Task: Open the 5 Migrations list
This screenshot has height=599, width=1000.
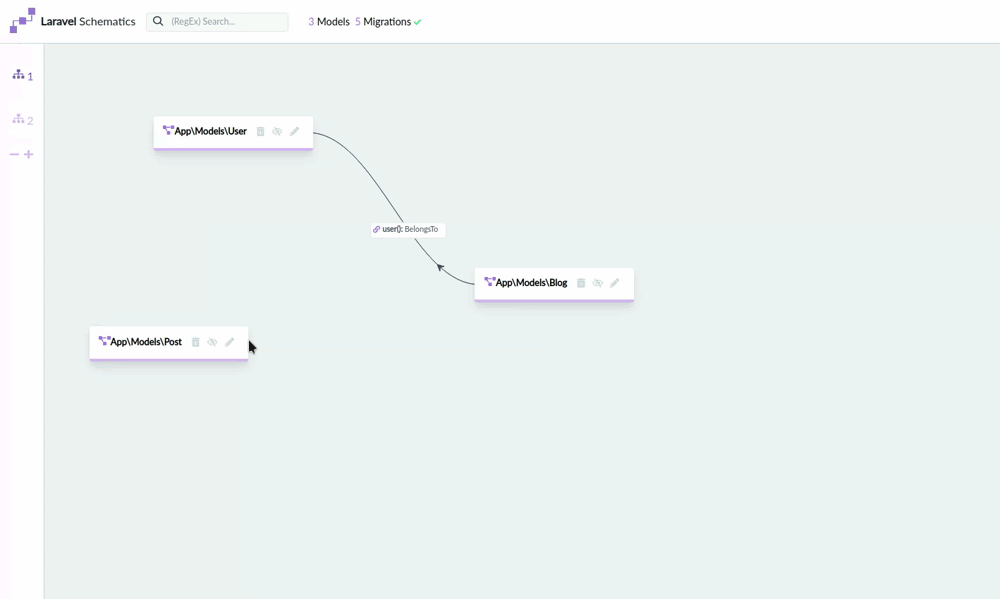Action: [383, 22]
